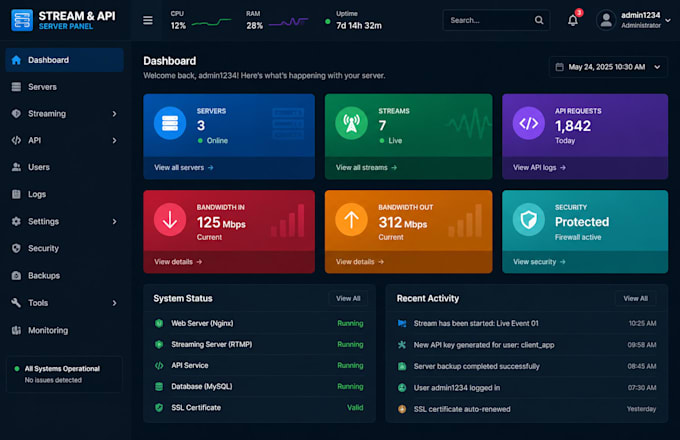
Task: Click 'New API key generated for user: client_app'
Action: pos(484,345)
